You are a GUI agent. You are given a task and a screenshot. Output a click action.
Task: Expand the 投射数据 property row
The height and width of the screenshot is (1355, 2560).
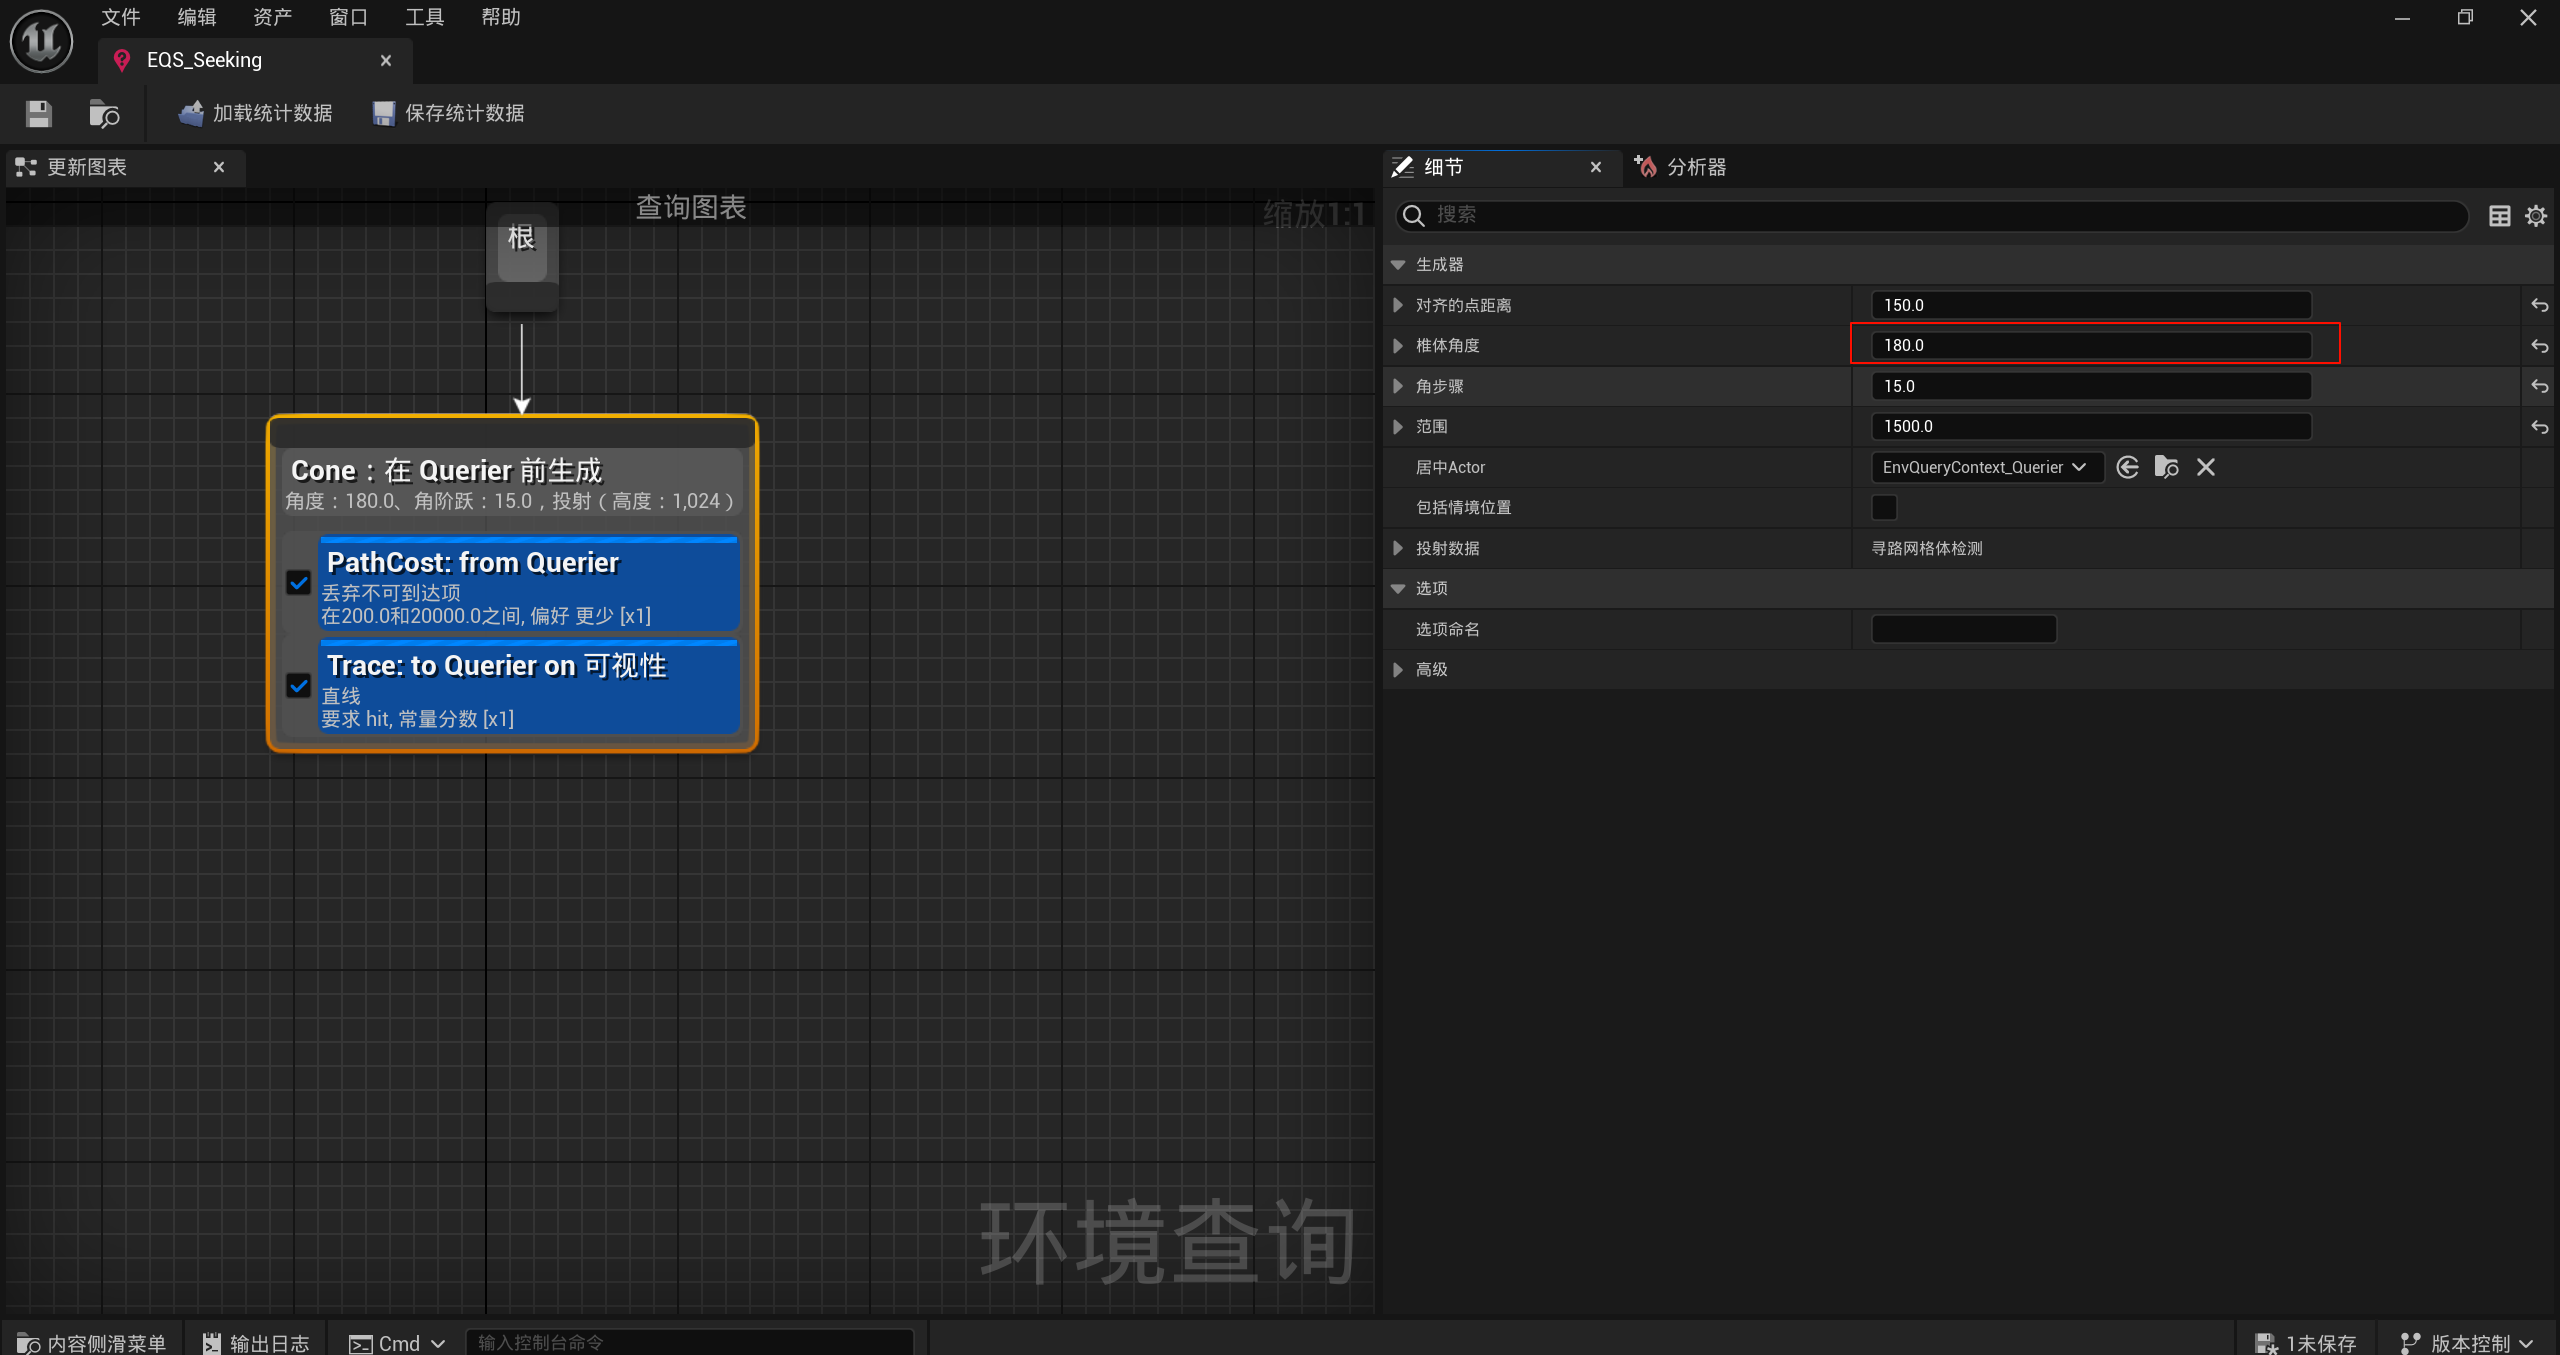(x=1398, y=548)
